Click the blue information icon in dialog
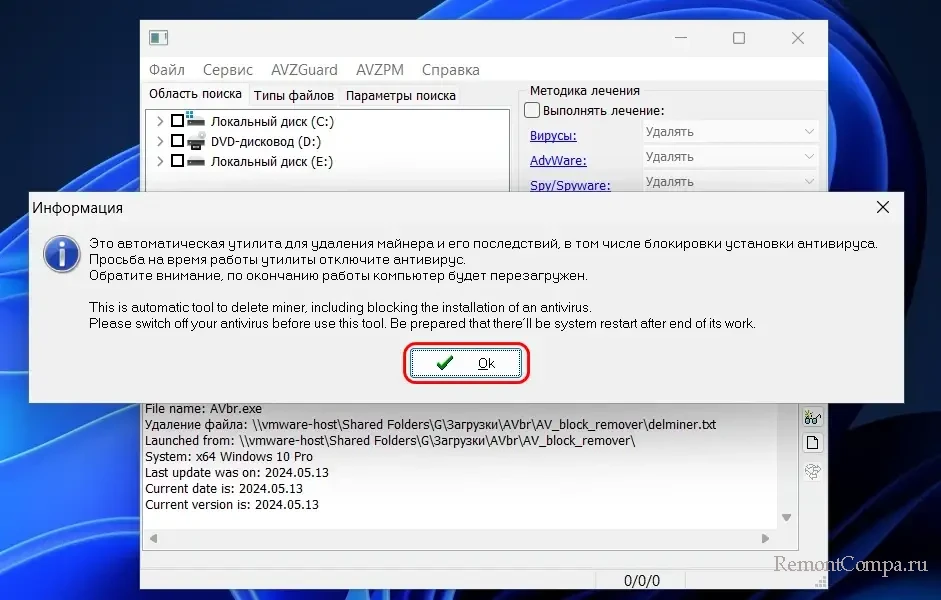This screenshot has width=941, height=600. (61, 254)
